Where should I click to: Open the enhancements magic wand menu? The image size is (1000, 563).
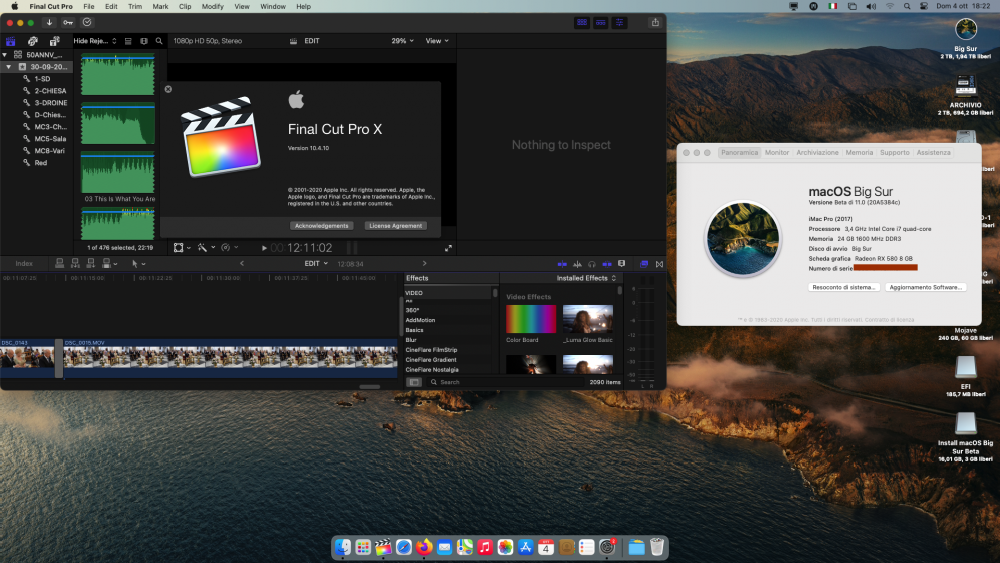click(x=205, y=247)
